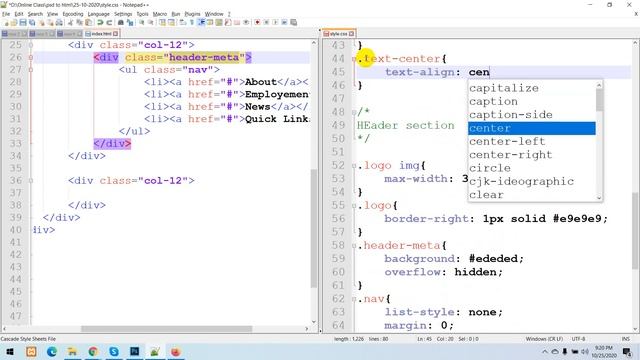Image resolution: width=640 pixels, height=360 pixels.
Task: Click the Zoom Out toolbar icon
Action: point(151,22)
